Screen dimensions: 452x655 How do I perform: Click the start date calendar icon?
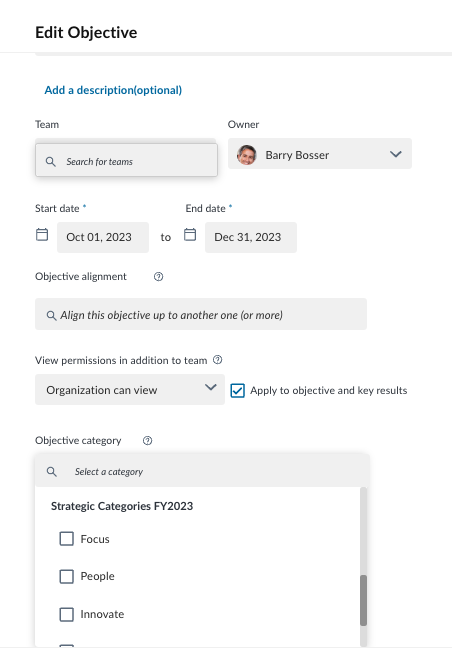coord(42,235)
